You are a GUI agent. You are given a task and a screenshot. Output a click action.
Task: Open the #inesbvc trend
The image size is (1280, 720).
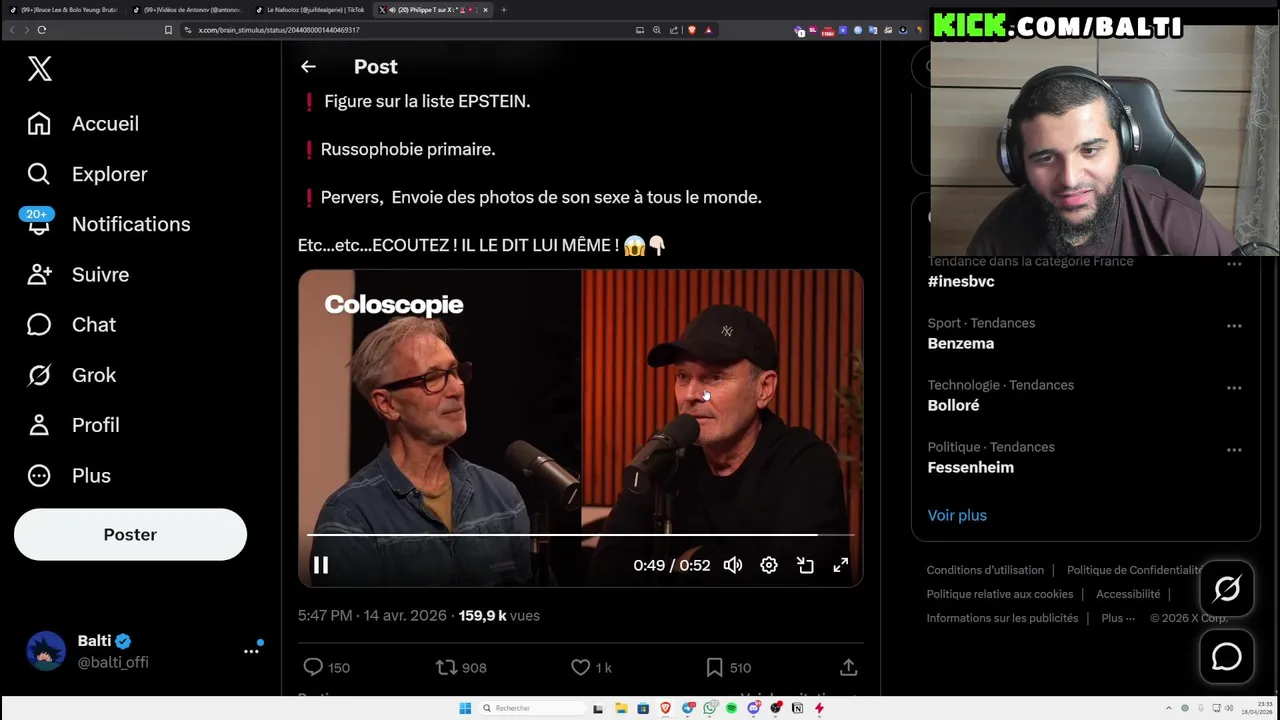point(961,281)
